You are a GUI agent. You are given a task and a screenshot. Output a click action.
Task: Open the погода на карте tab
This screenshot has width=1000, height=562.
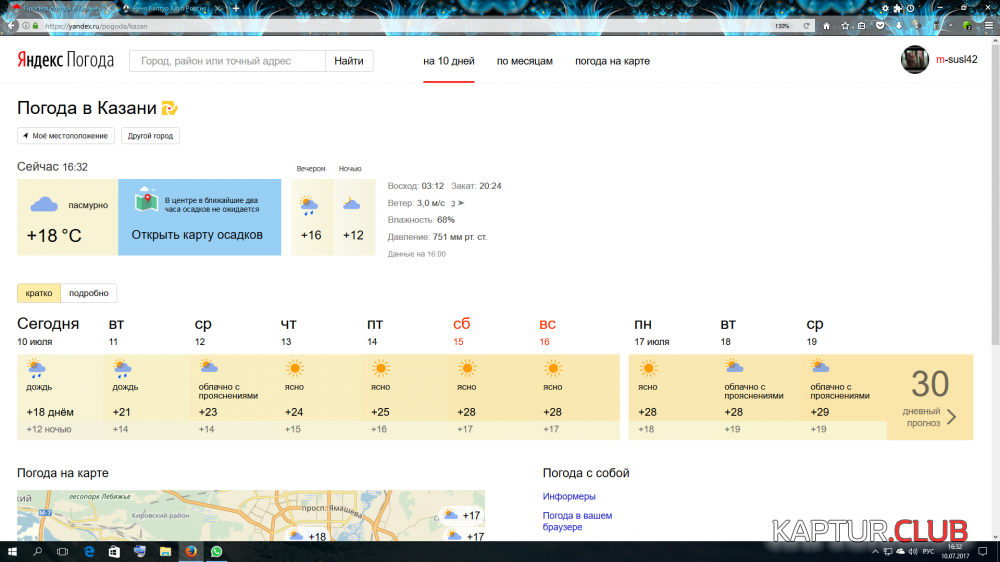click(612, 61)
